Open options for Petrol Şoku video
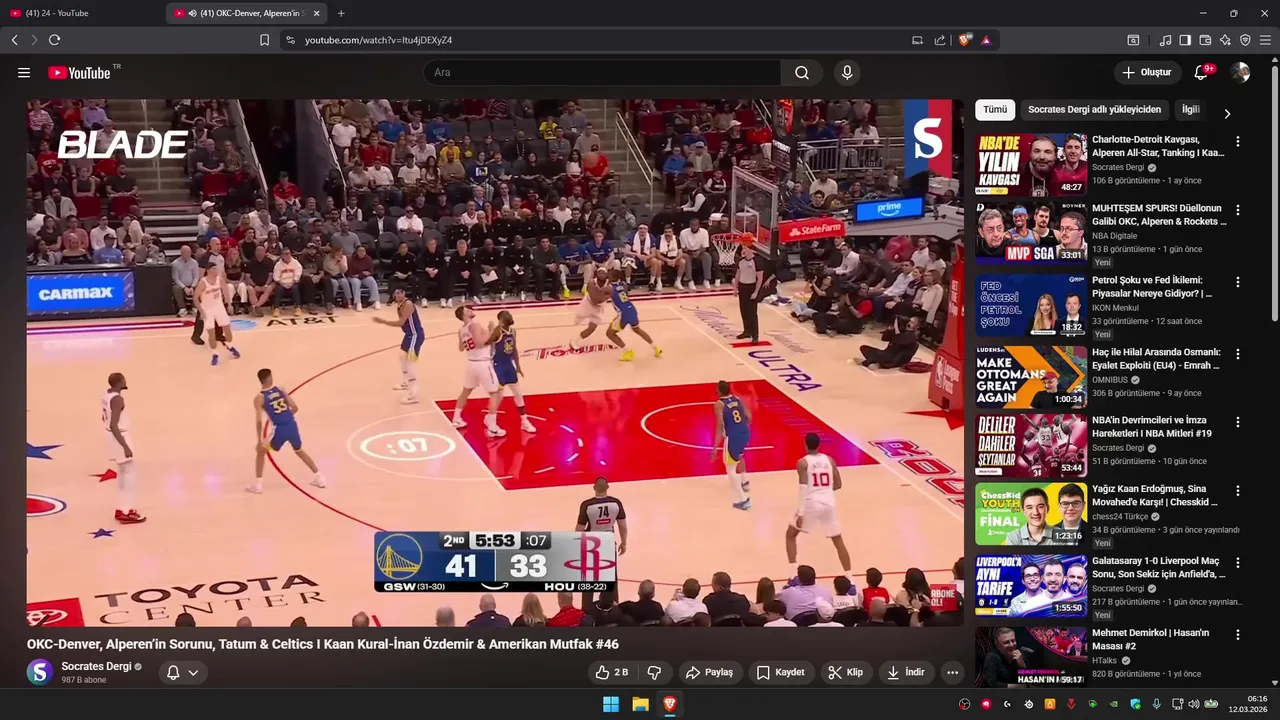The width and height of the screenshot is (1280, 720). point(1238,282)
